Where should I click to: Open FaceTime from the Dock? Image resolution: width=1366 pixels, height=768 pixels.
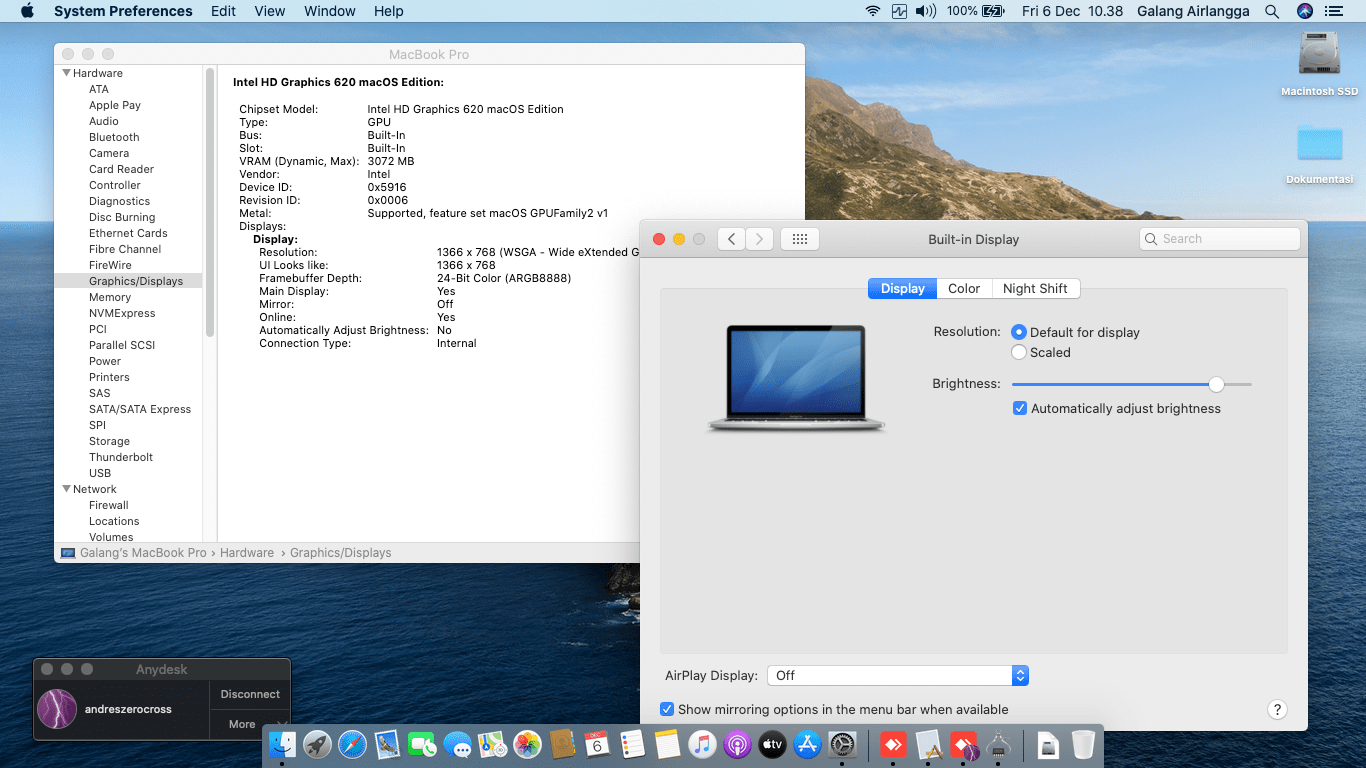pyautogui.click(x=422, y=744)
